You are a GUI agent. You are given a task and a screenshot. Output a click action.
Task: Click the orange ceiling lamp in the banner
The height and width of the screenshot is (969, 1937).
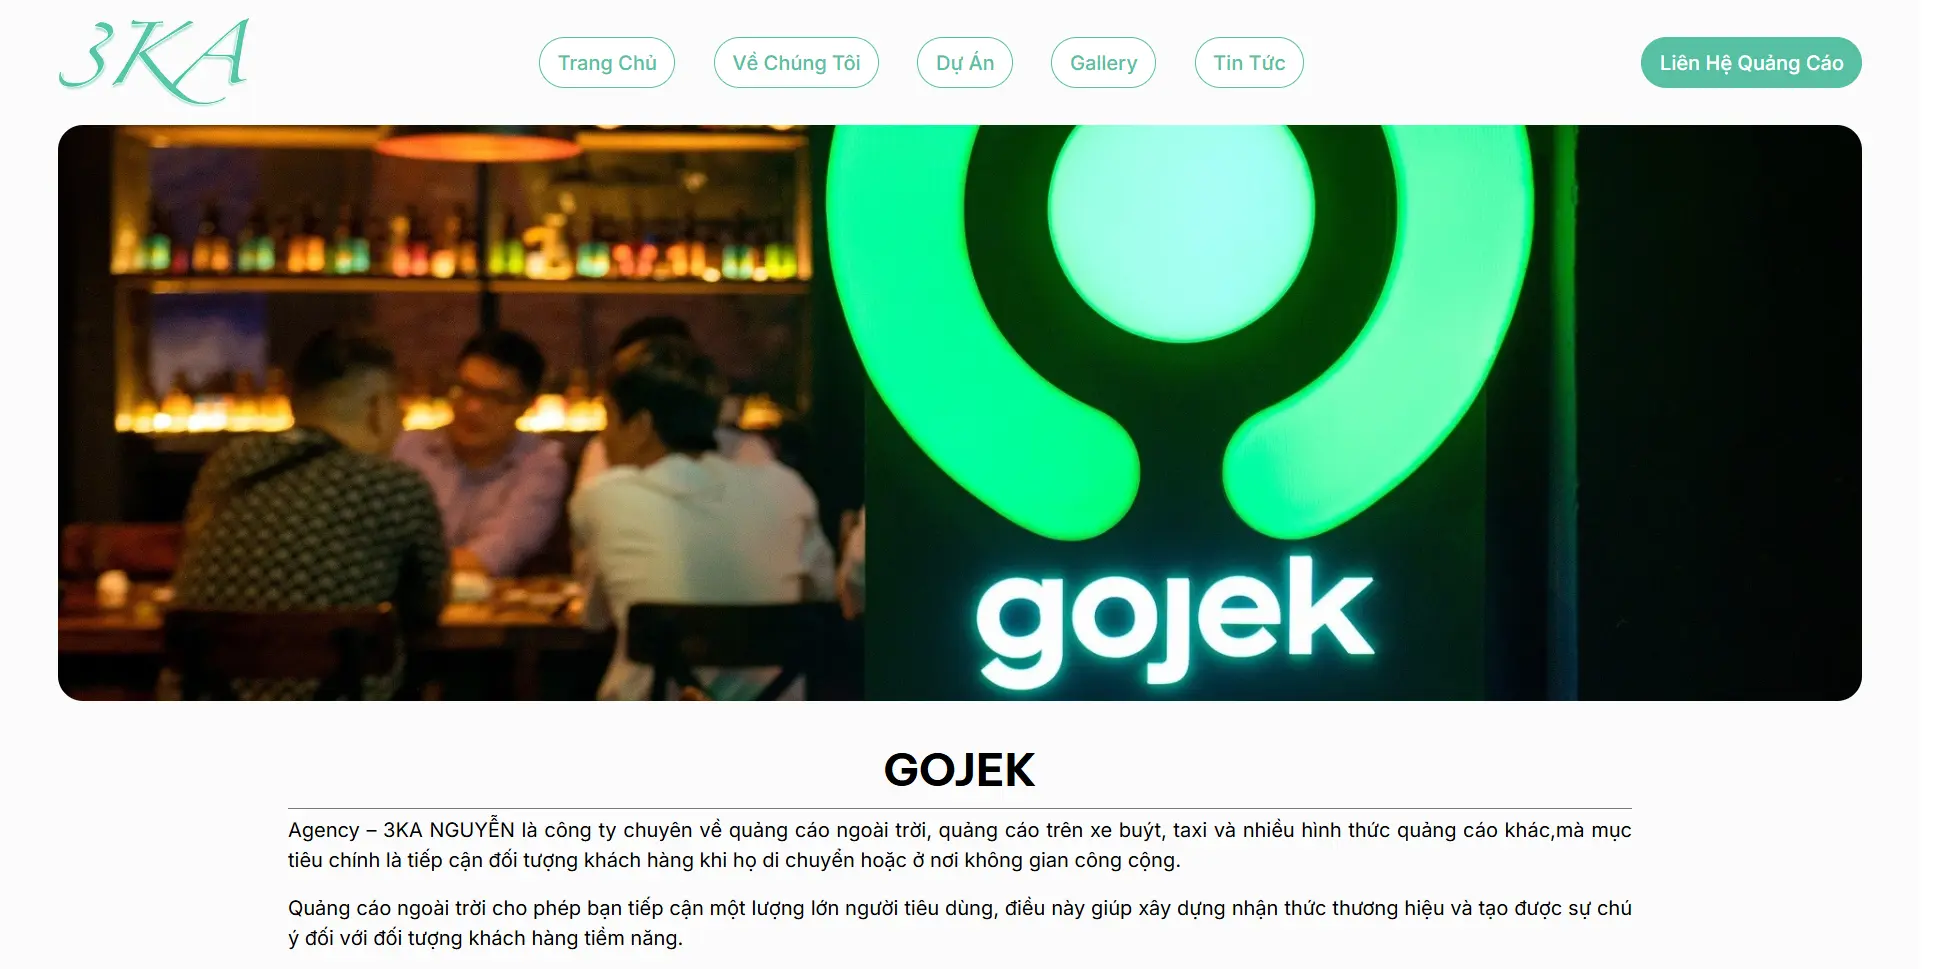477,146
